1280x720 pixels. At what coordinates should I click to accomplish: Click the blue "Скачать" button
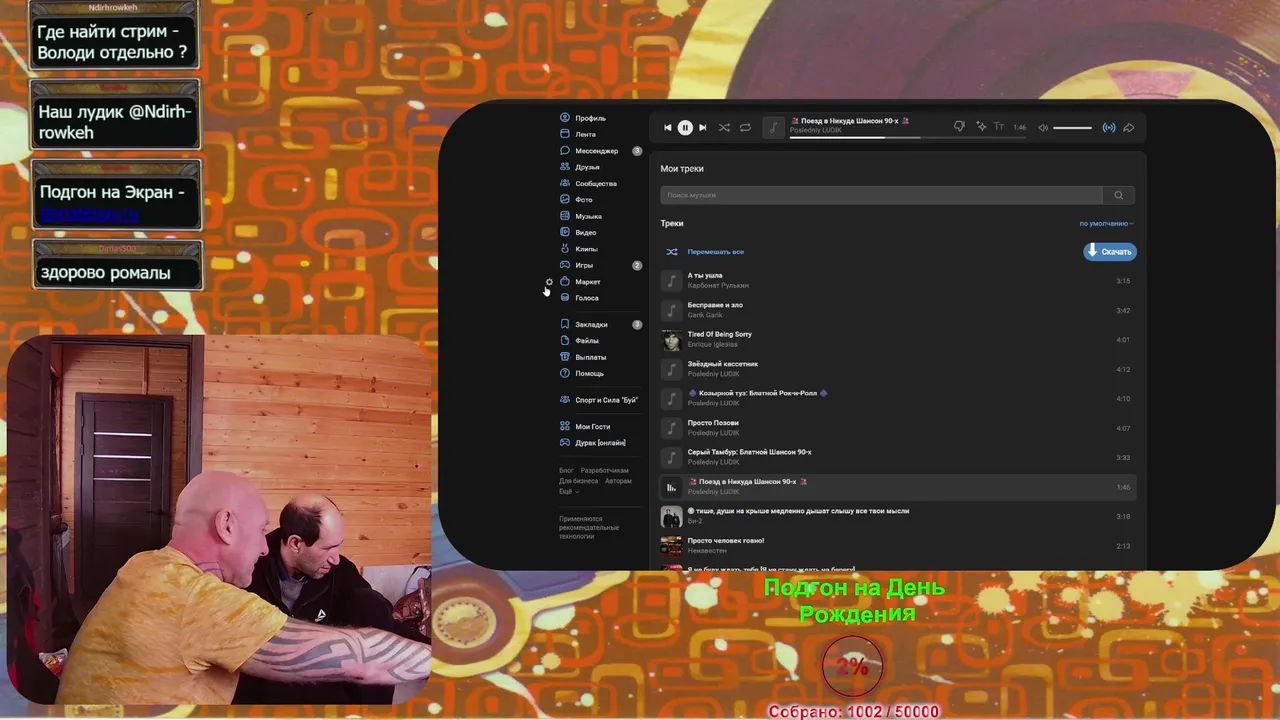tap(1110, 252)
